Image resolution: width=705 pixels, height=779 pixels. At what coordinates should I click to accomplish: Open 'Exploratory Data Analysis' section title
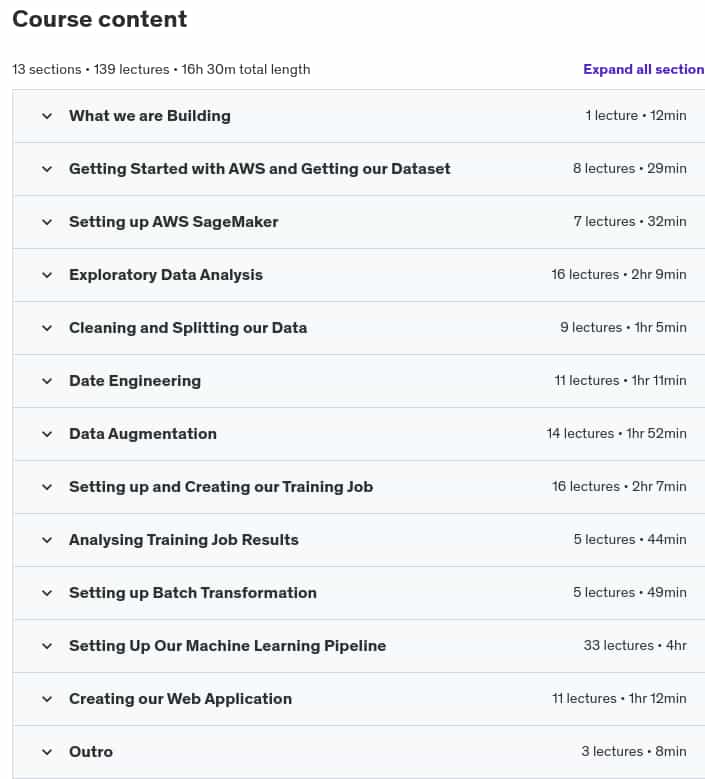166,275
